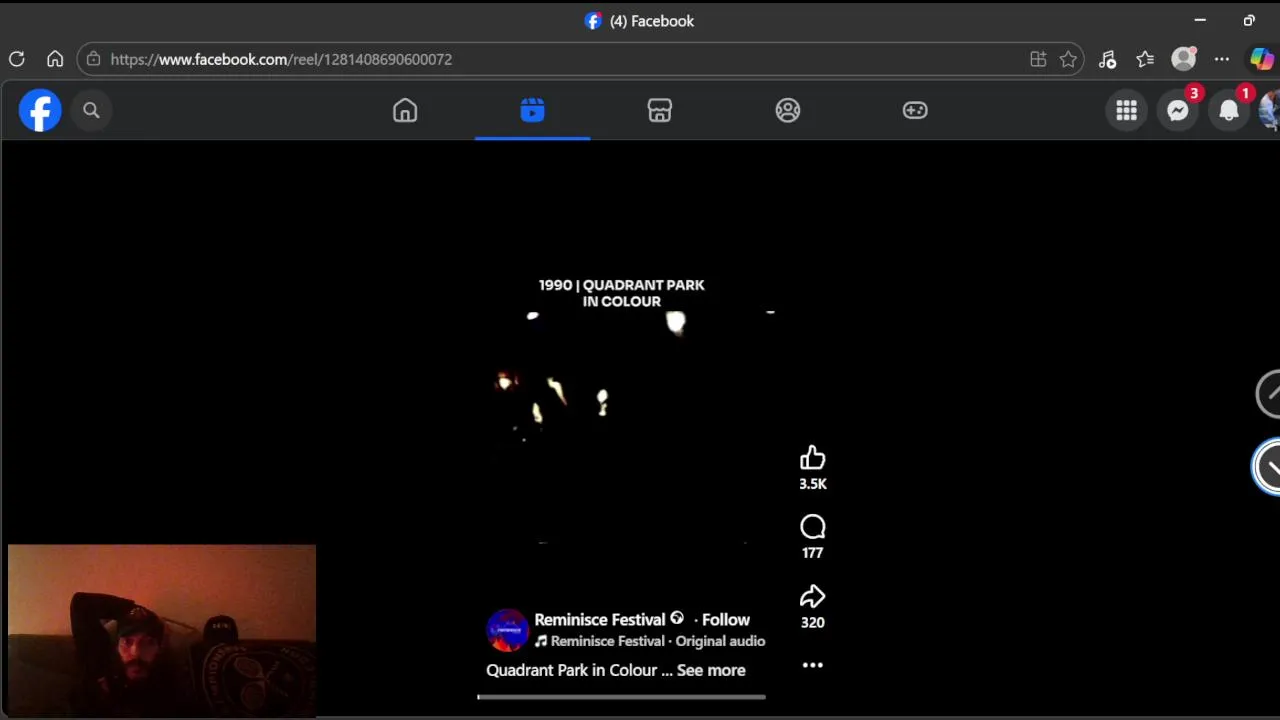Open the Groups tab
This screenshot has width=1280, height=720.
(x=788, y=110)
